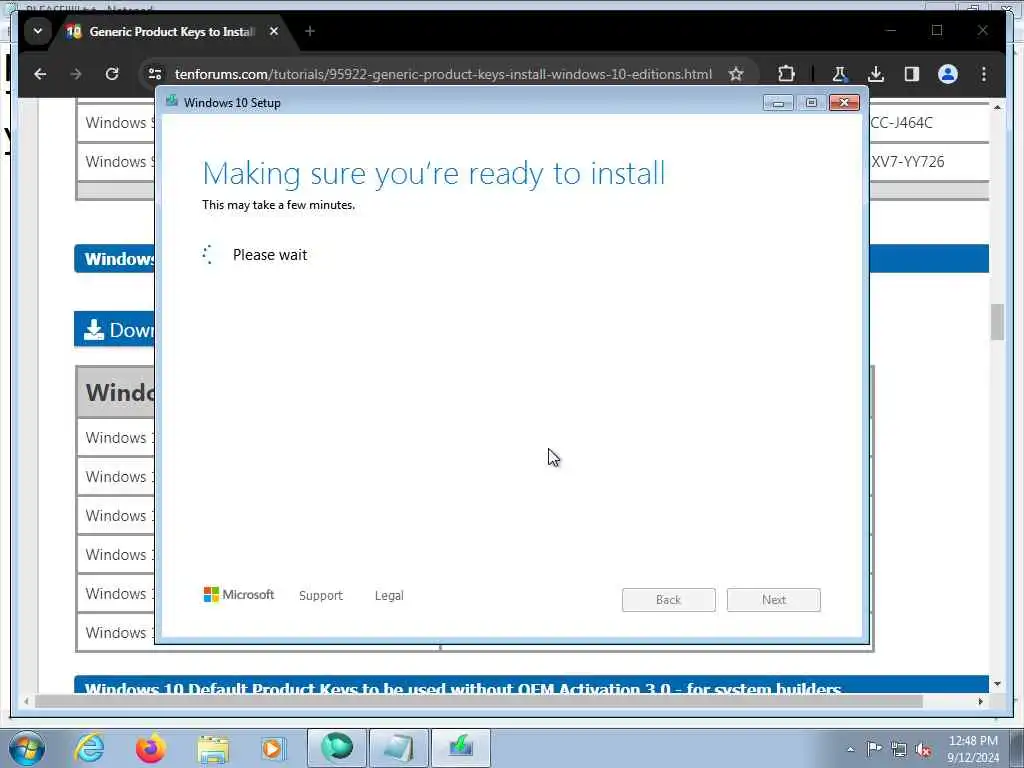
Task: Launch Firefox from taskbar
Action: click(150, 748)
